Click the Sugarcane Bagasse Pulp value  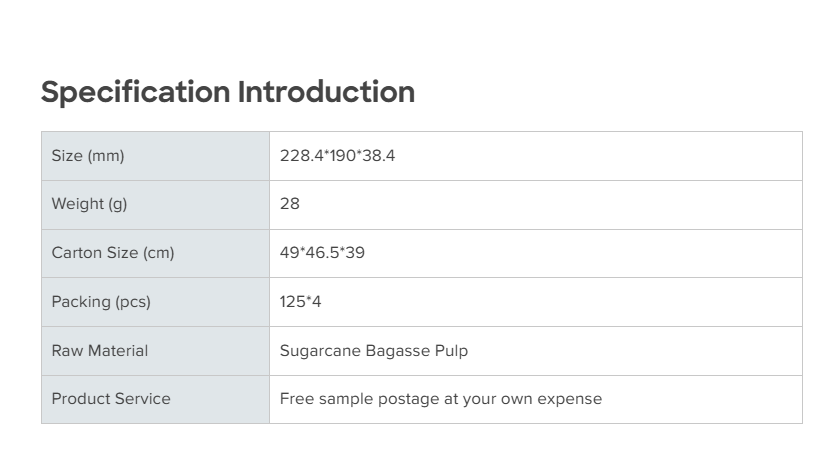coord(374,351)
